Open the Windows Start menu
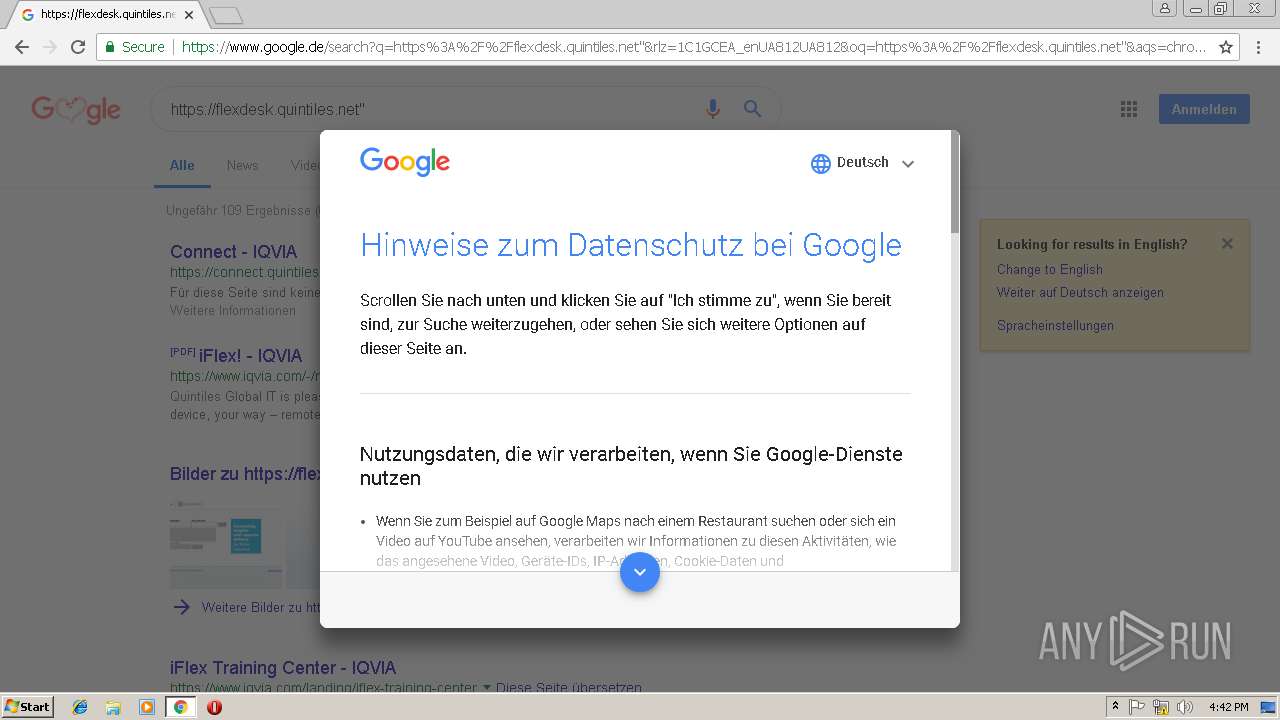 point(27,706)
